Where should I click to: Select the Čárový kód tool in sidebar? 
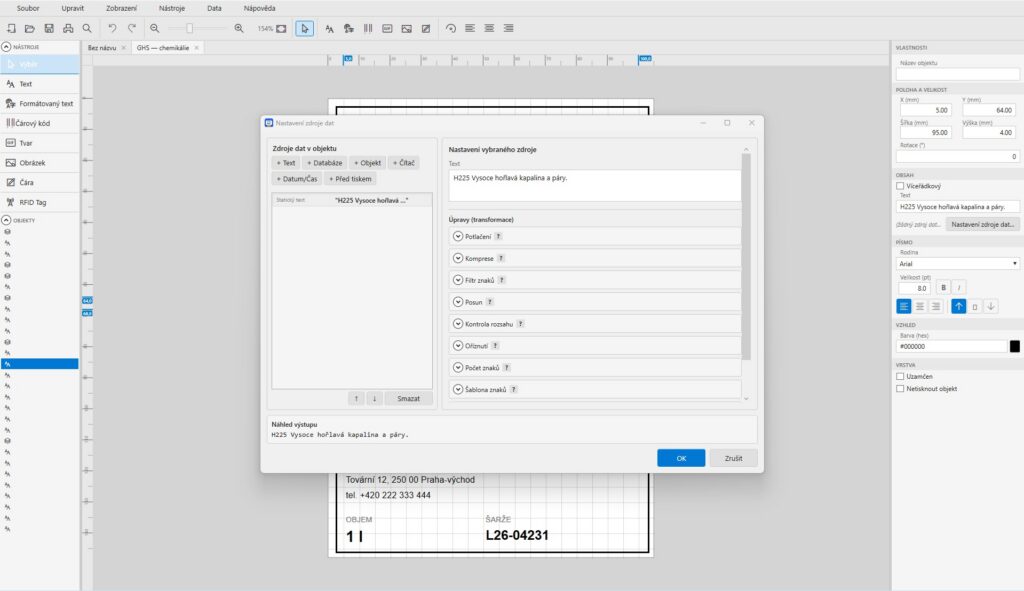tap(39, 123)
